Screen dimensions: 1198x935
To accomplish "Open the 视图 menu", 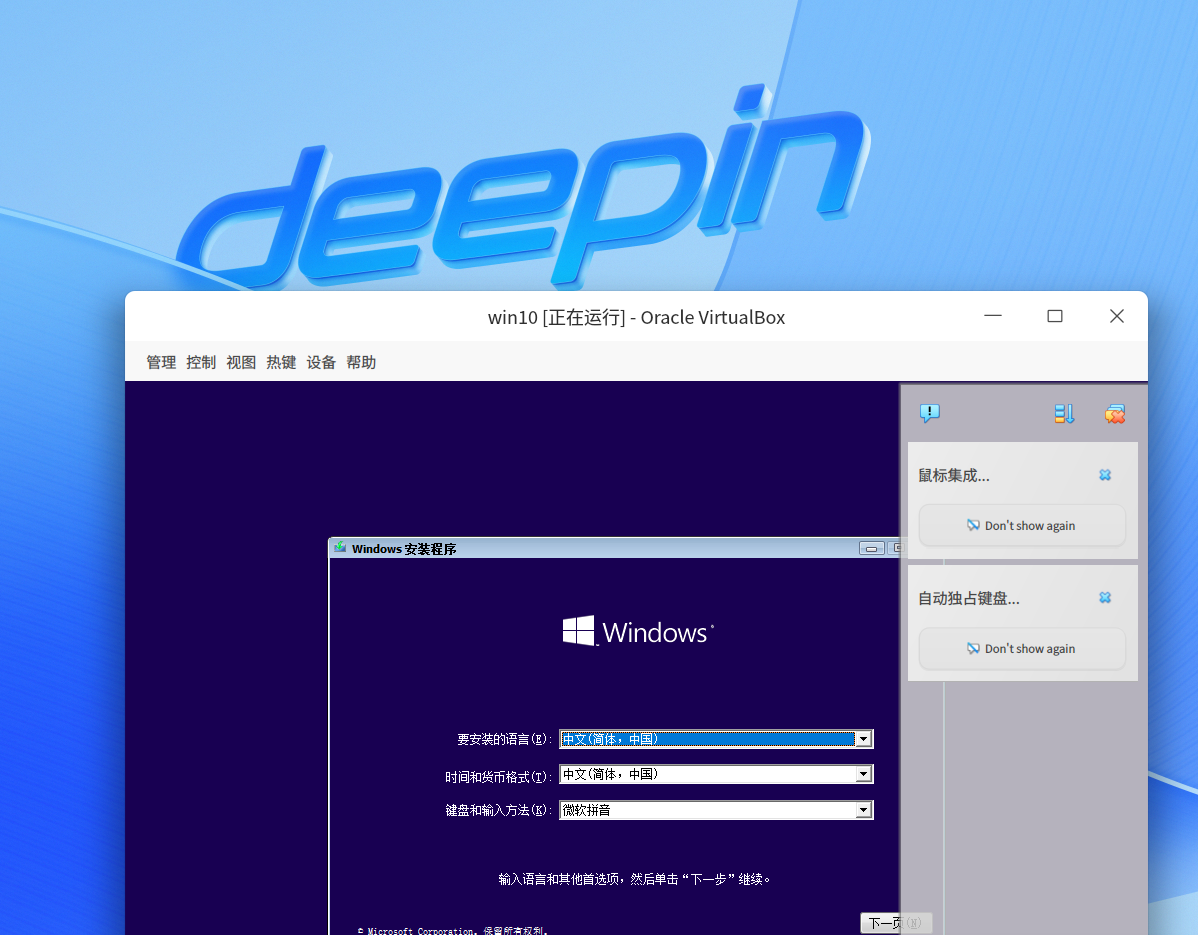I will pyautogui.click(x=241, y=362).
